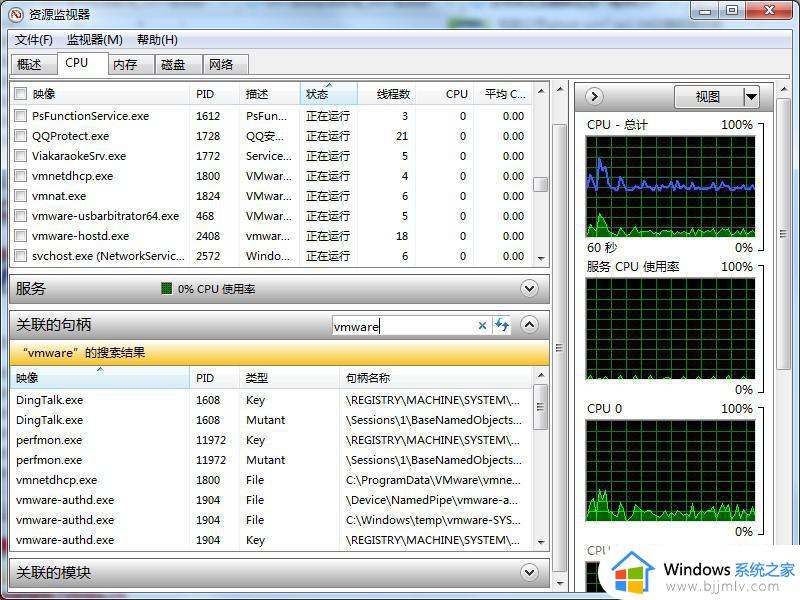Select vmware-authd.exe NamedPipe handle row
Image resolution: width=800 pixels, height=600 pixels.
point(271,500)
